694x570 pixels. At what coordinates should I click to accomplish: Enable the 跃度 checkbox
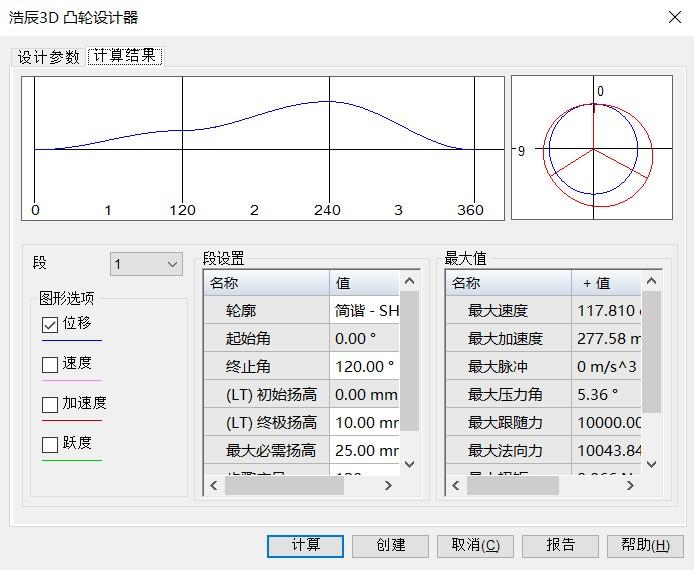[50, 445]
